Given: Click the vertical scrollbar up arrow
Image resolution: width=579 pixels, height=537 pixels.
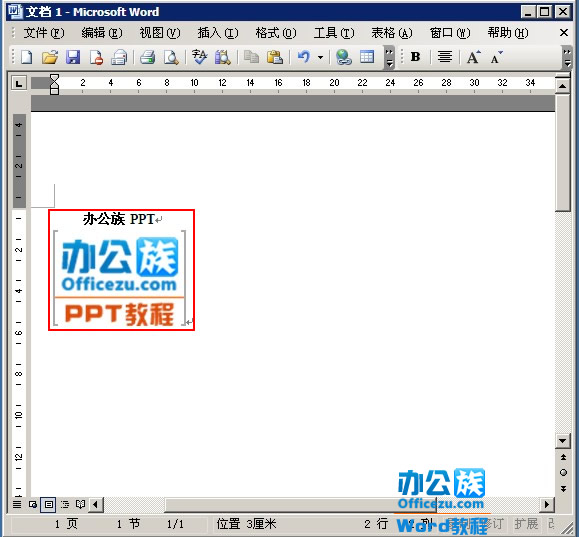Looking at the screenshot, I should 562,86.
